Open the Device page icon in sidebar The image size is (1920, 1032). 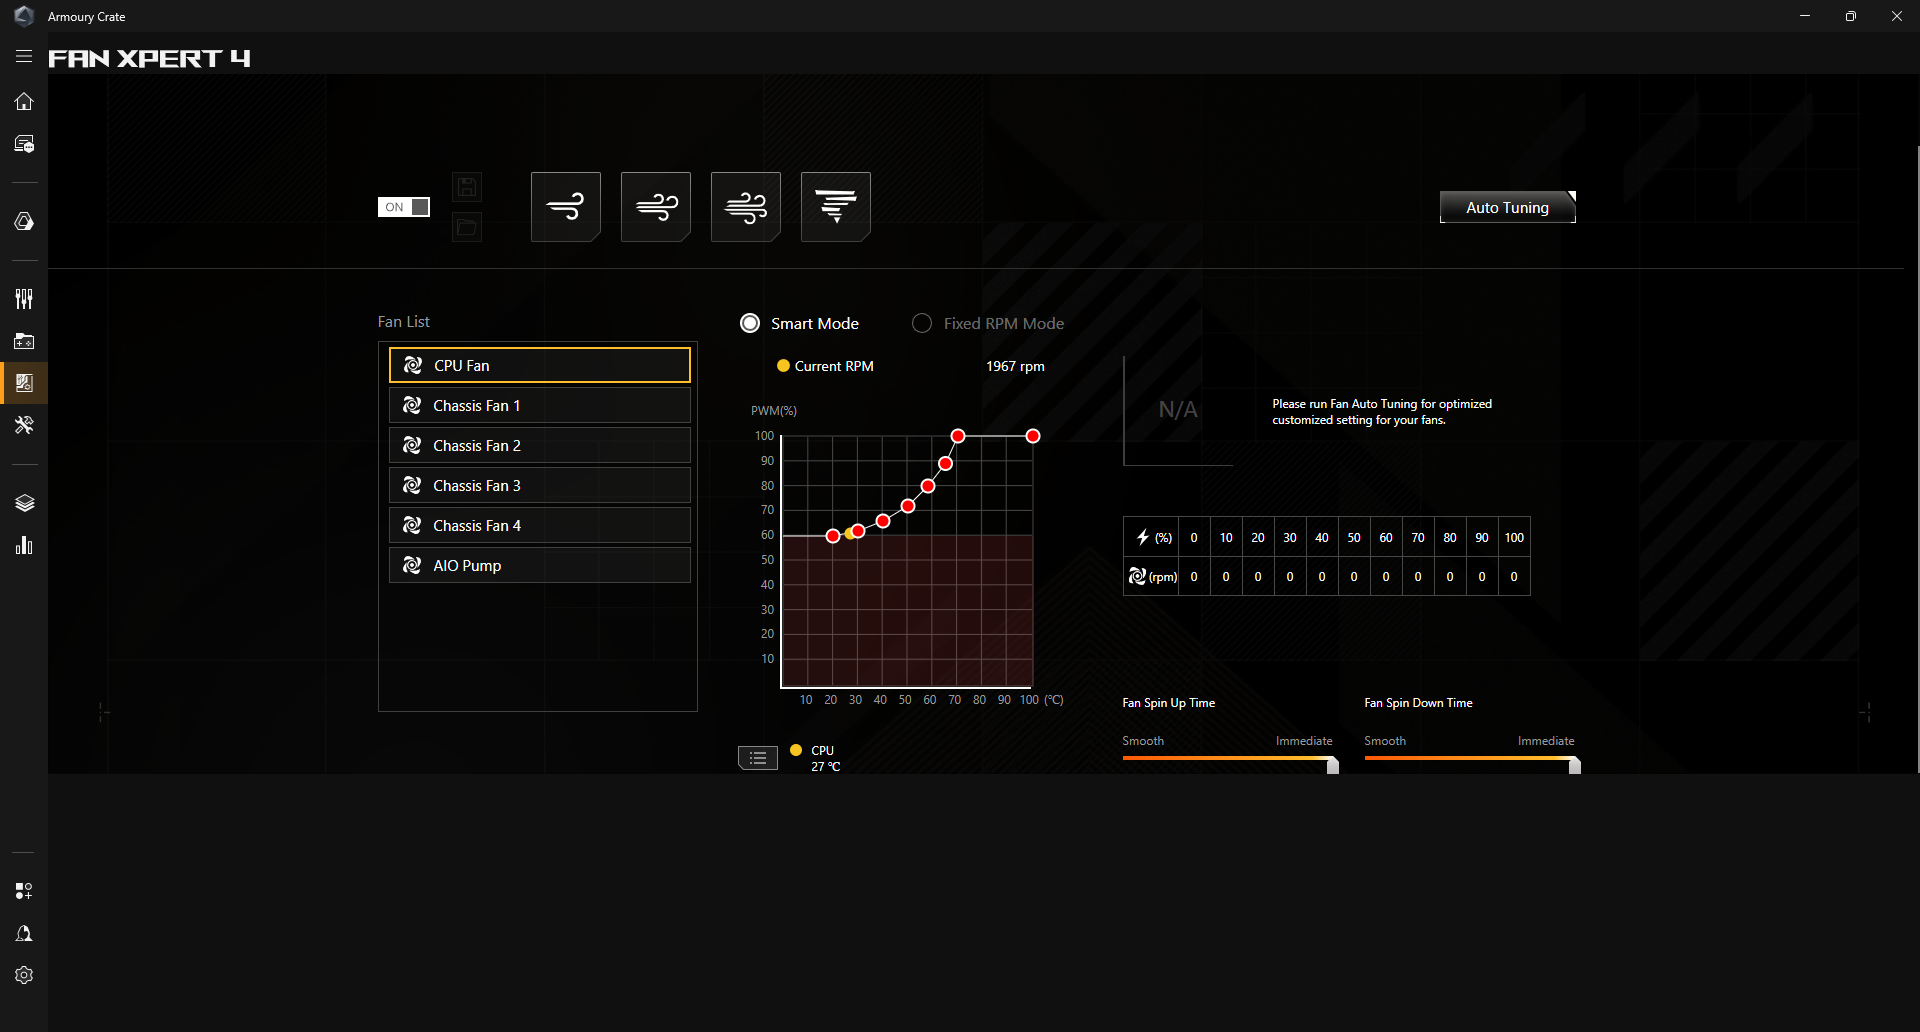(x=24, y=144)
